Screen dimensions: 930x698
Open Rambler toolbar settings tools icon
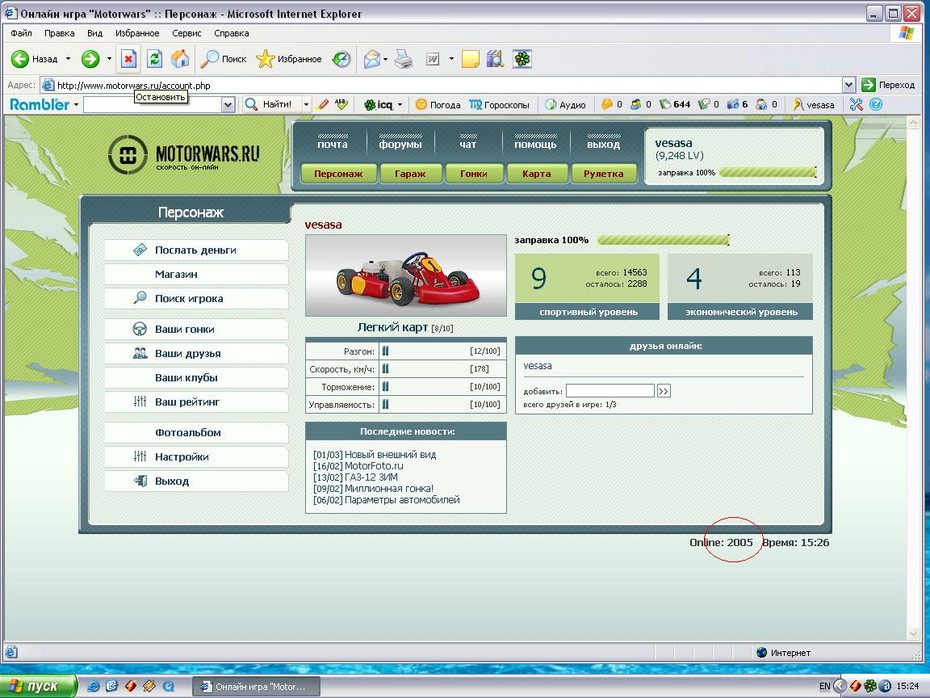click(856, 104)
